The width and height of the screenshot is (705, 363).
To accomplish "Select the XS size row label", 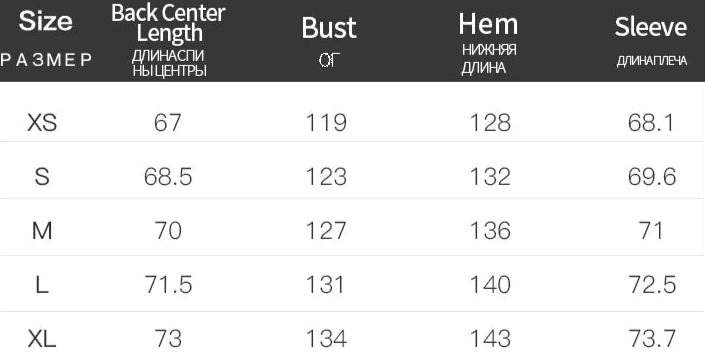I will 42,123.
